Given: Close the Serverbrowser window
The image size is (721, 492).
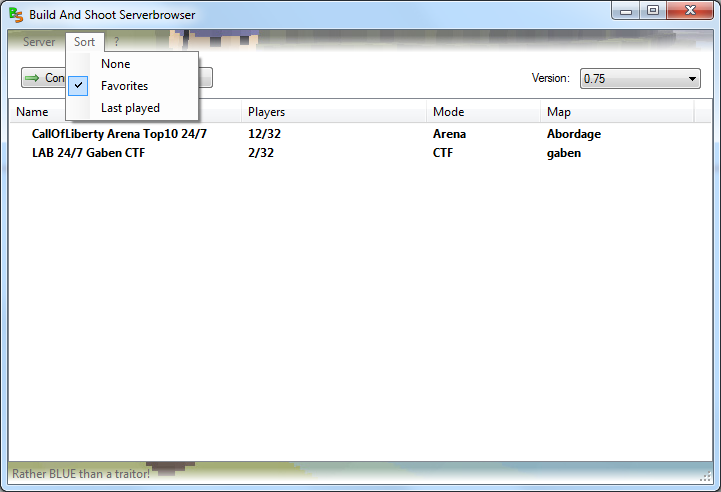Looking at the screenshot, I should tap(688, 12).
